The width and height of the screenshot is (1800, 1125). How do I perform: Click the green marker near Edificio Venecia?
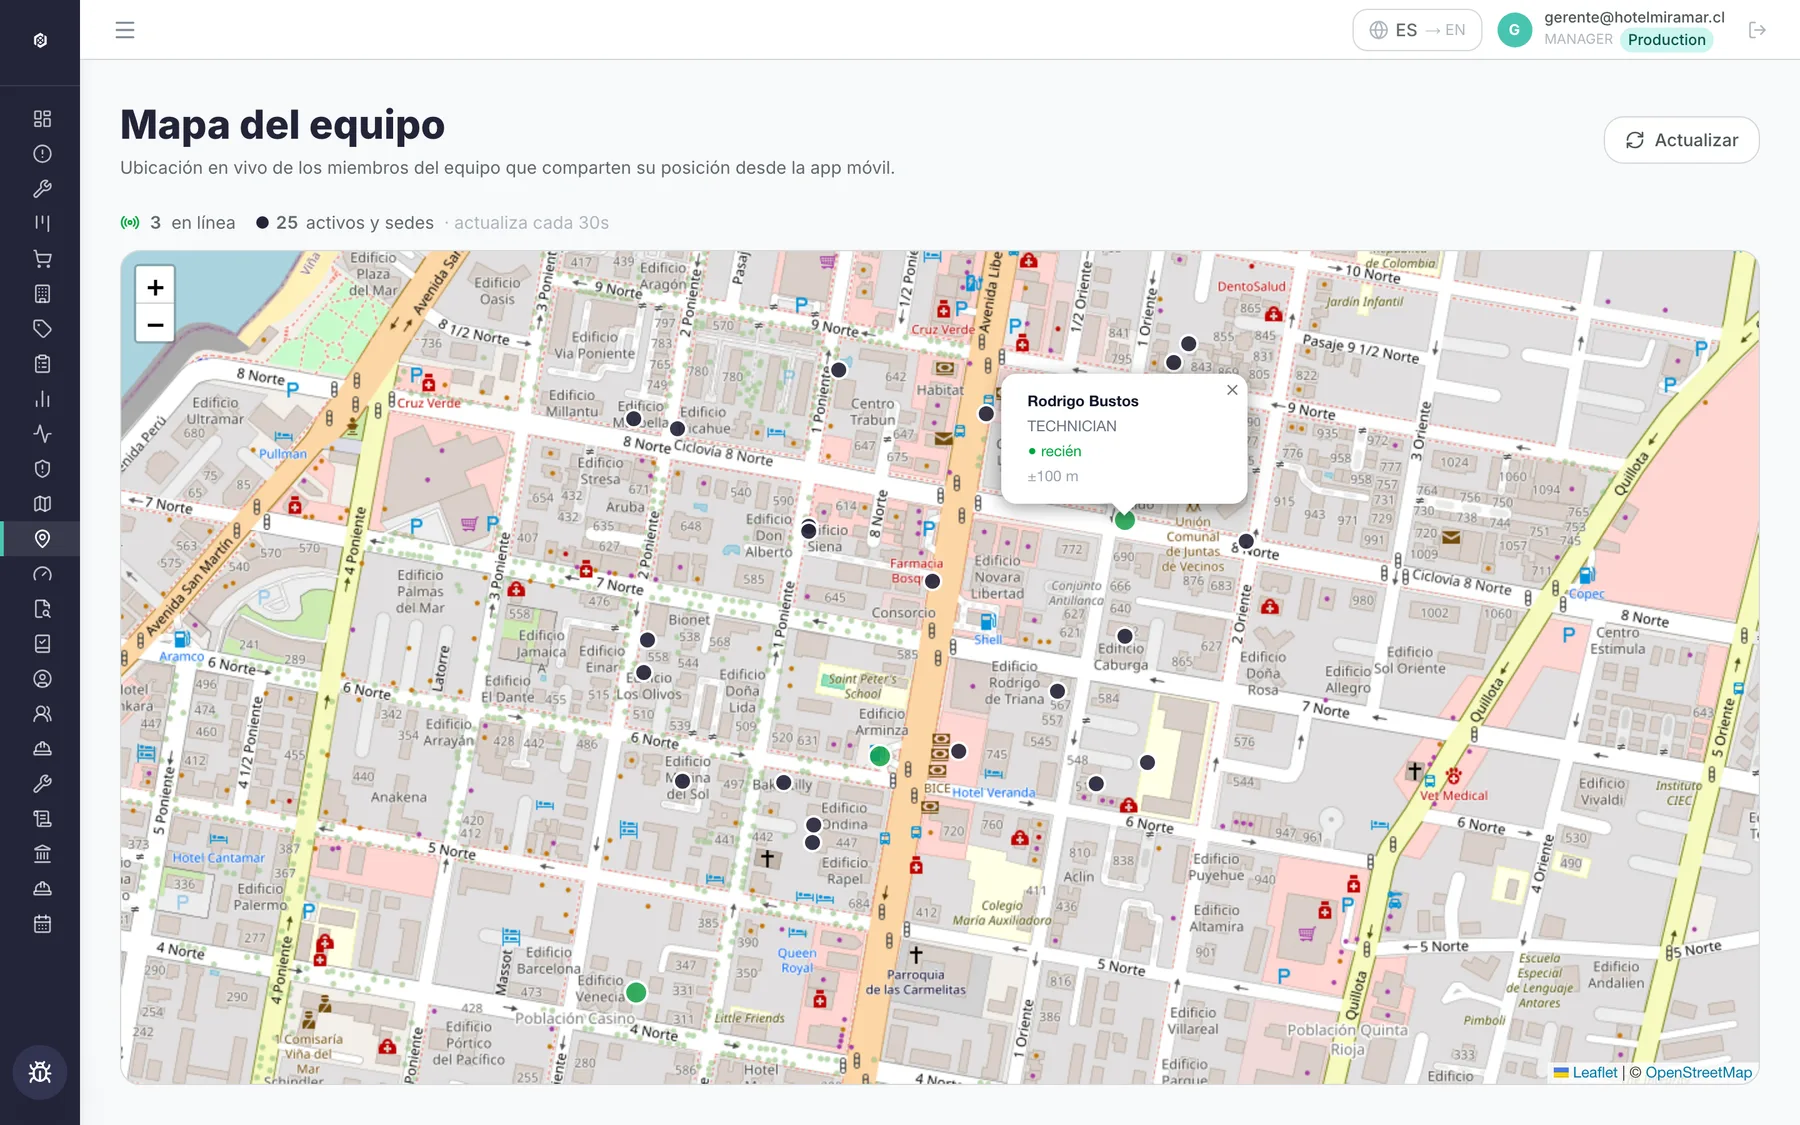click(x=636, y=992)
